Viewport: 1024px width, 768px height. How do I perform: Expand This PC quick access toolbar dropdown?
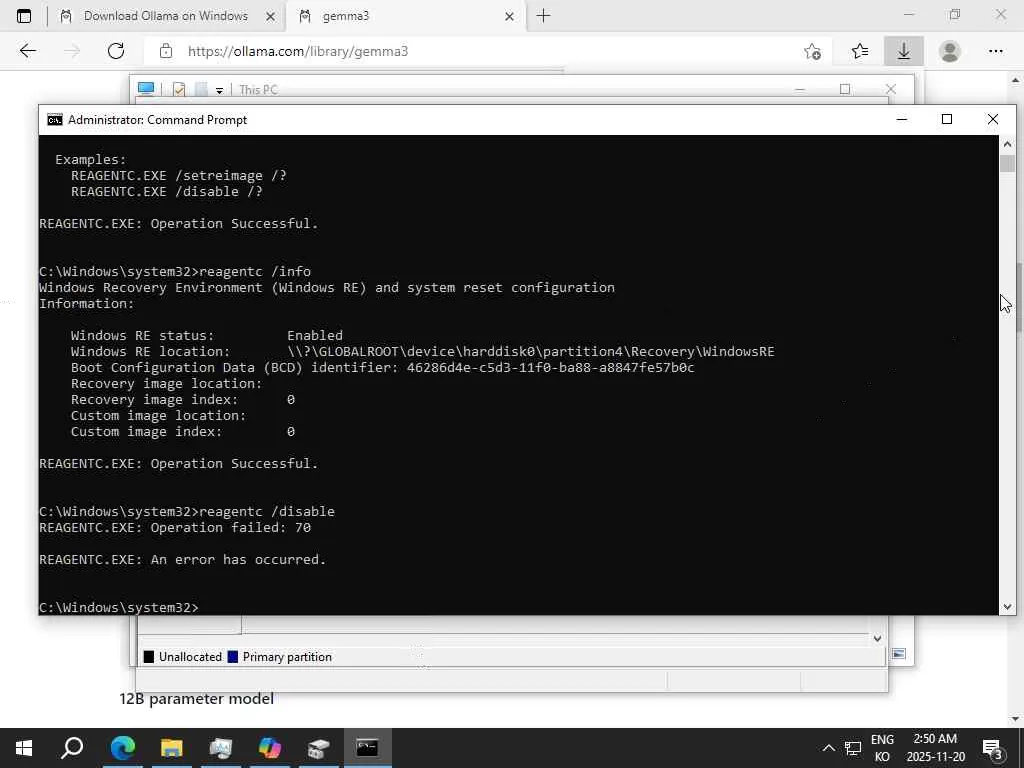click(x=219, y=91)
